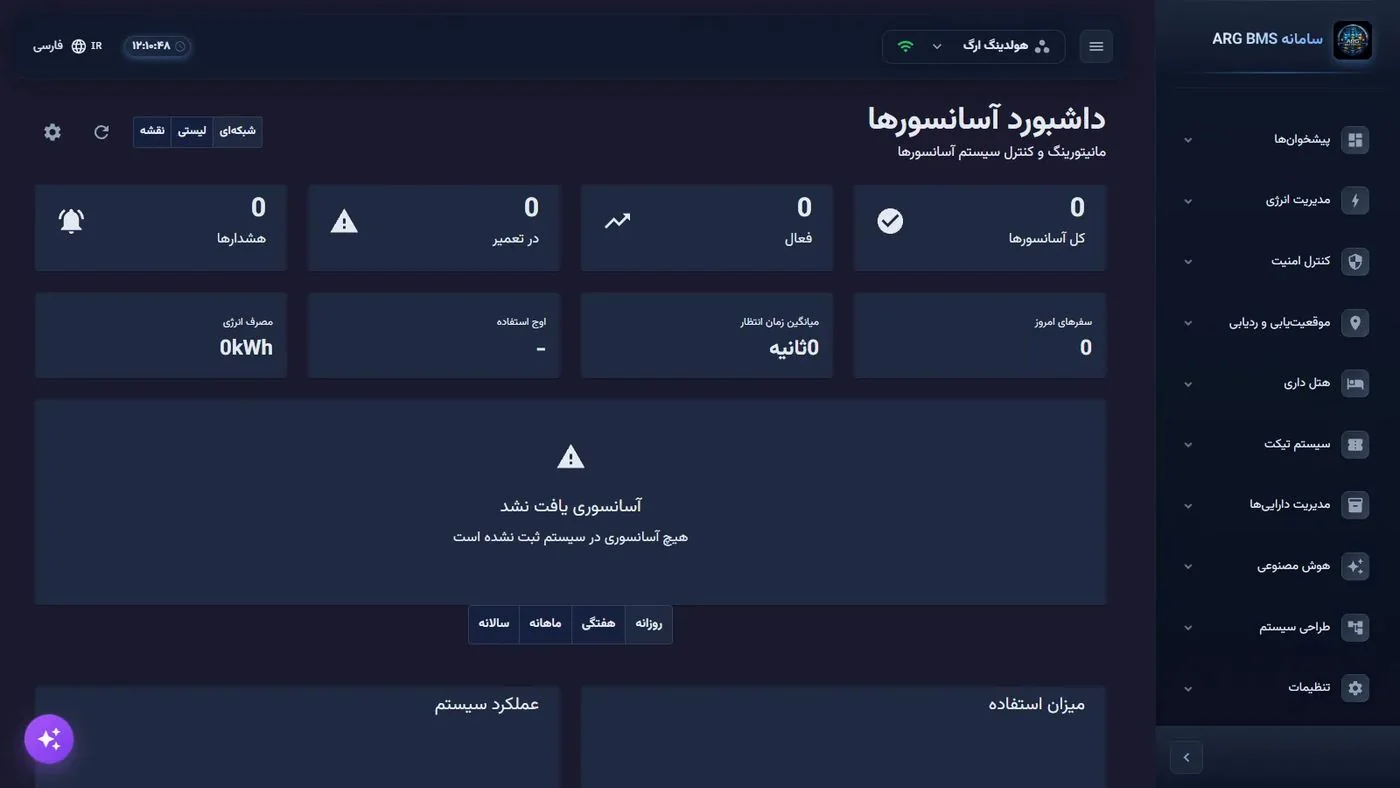Viewport: 1400px width, 788px height.
Task: Click the عملکرد سیستم chart heading
Action: pyautogui.click(x=487, y=705)
